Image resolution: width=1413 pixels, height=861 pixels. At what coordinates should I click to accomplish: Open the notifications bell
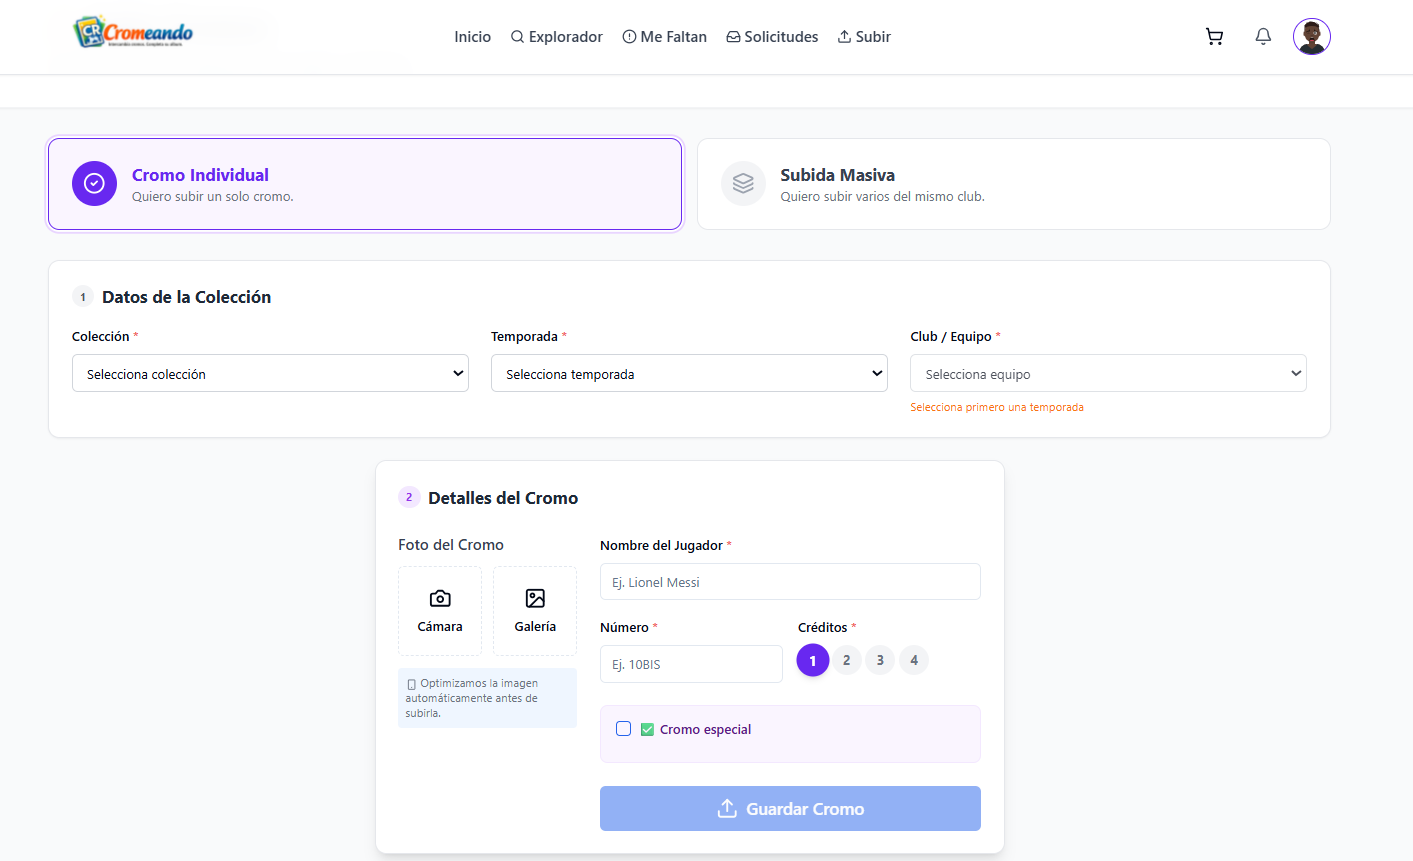[1263, 37]
